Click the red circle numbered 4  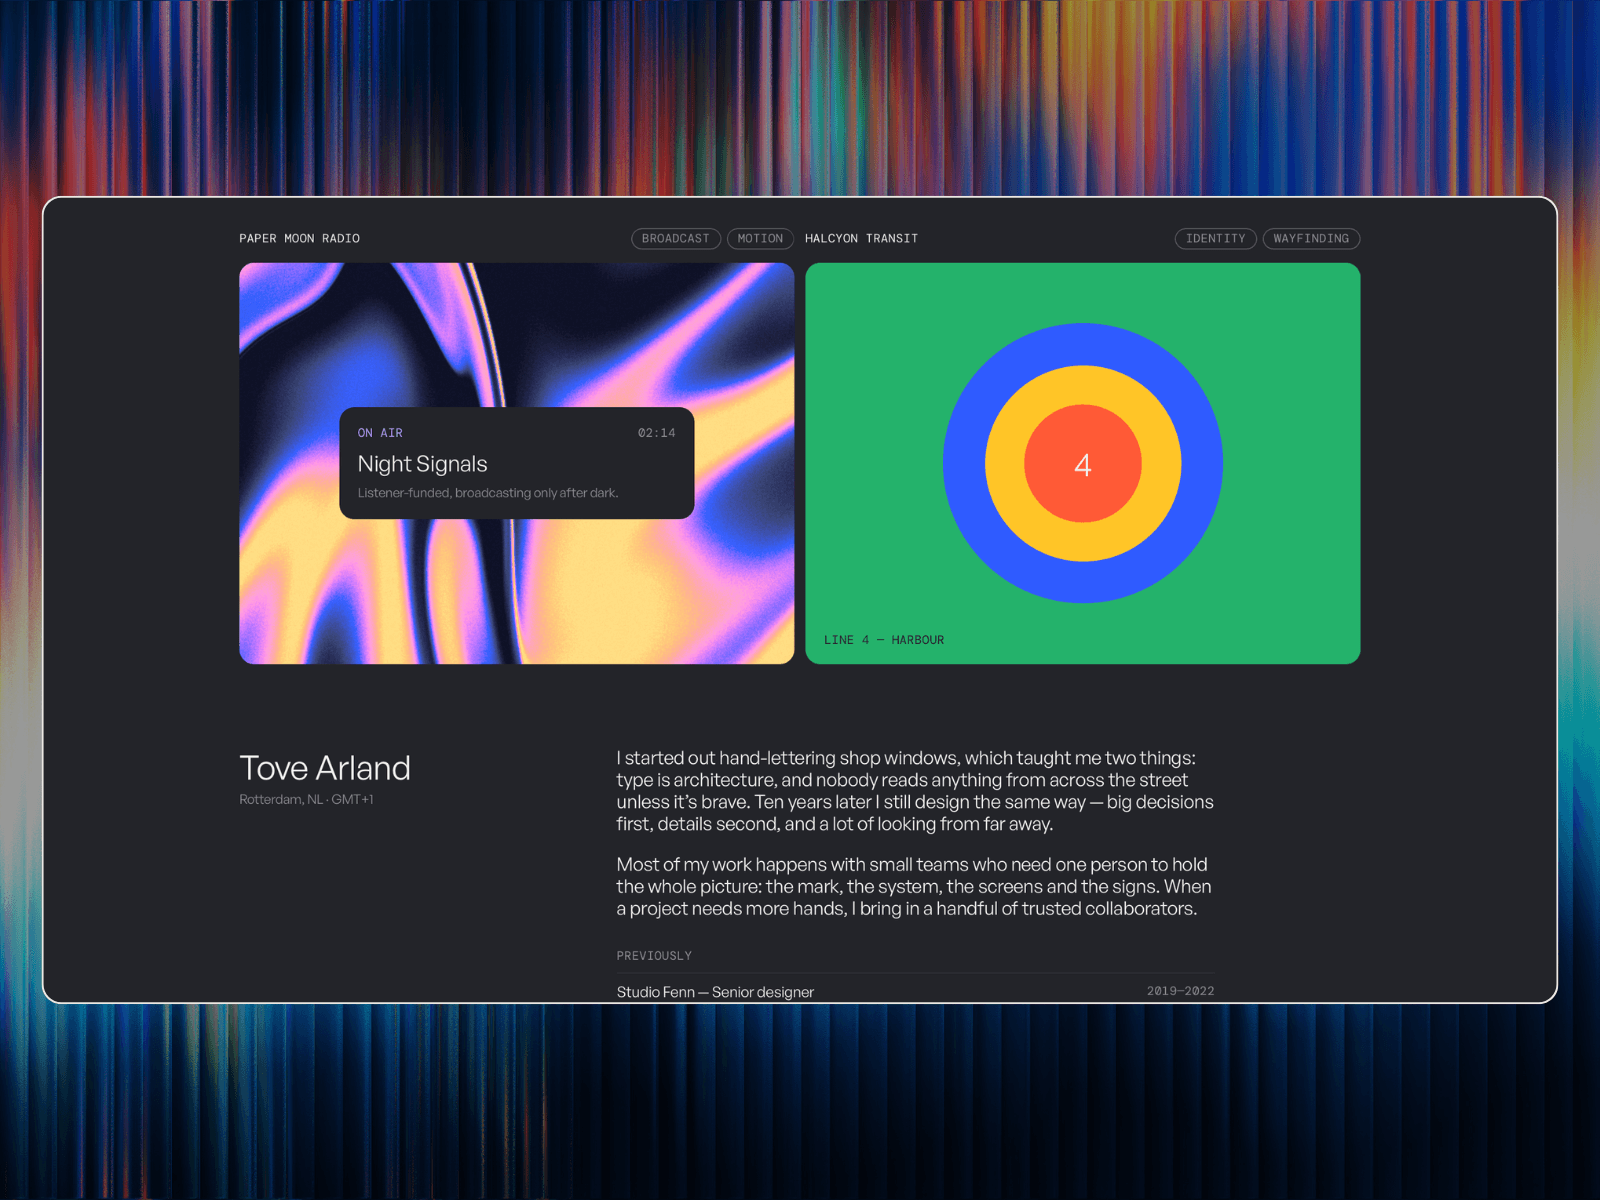pos(1083,463)
